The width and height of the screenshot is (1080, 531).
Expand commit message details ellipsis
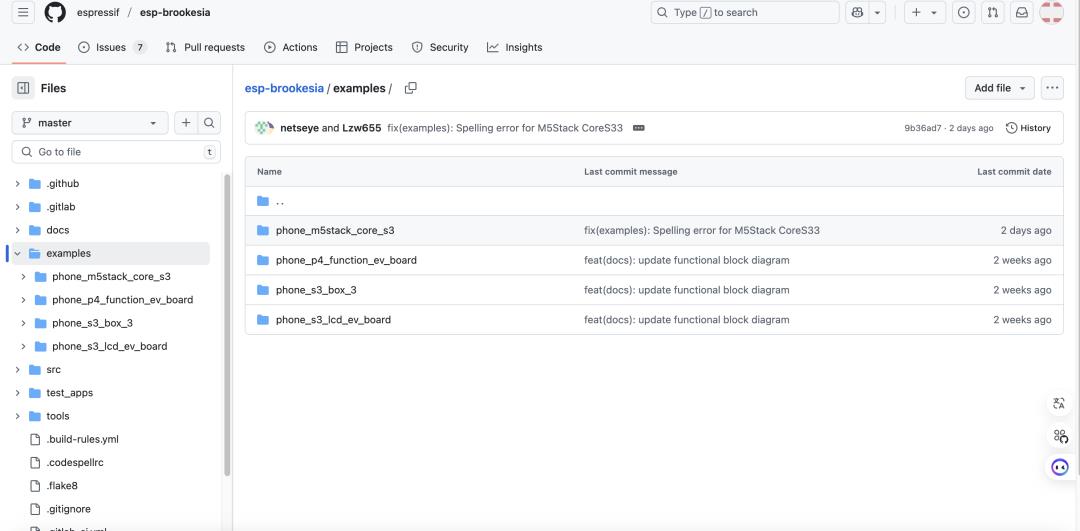[x=638, y=128]
